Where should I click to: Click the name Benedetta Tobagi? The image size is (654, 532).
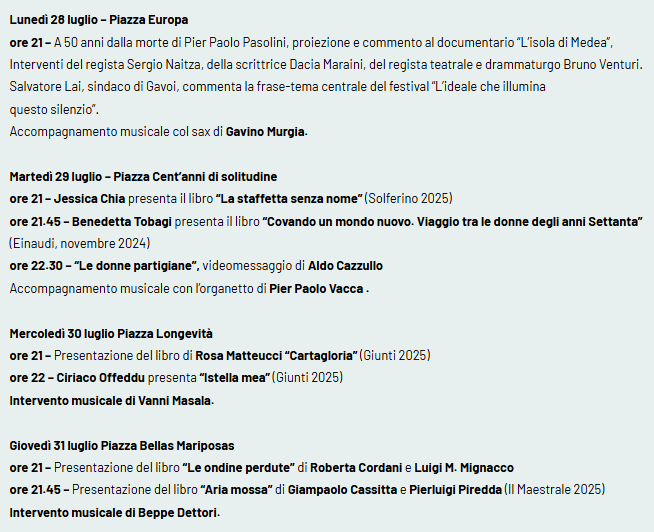[122, 222]
